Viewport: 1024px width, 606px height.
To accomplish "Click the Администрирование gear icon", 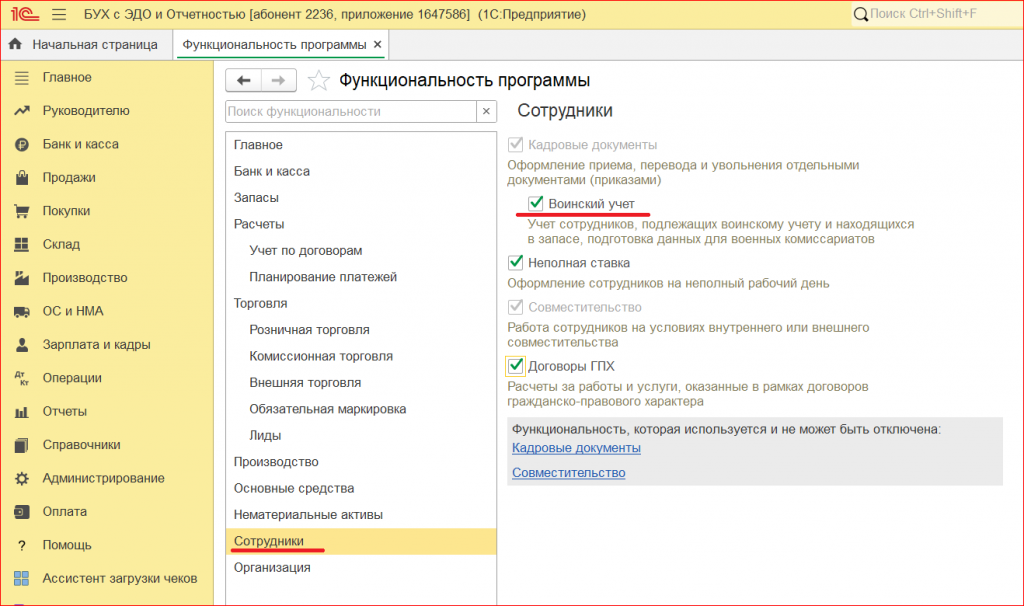I will click(22, 478).
